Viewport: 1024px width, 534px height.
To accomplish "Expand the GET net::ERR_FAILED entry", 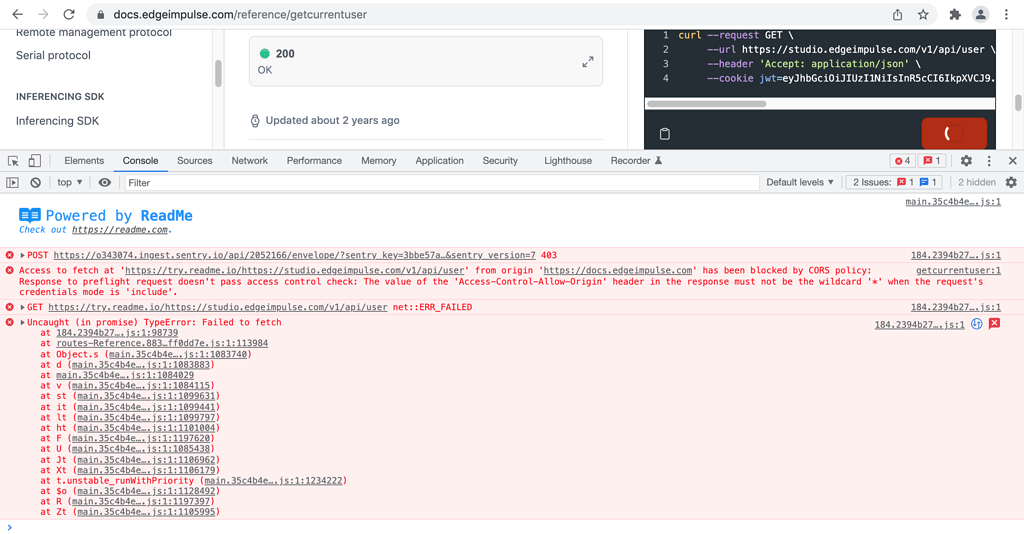I will point(22,307).
